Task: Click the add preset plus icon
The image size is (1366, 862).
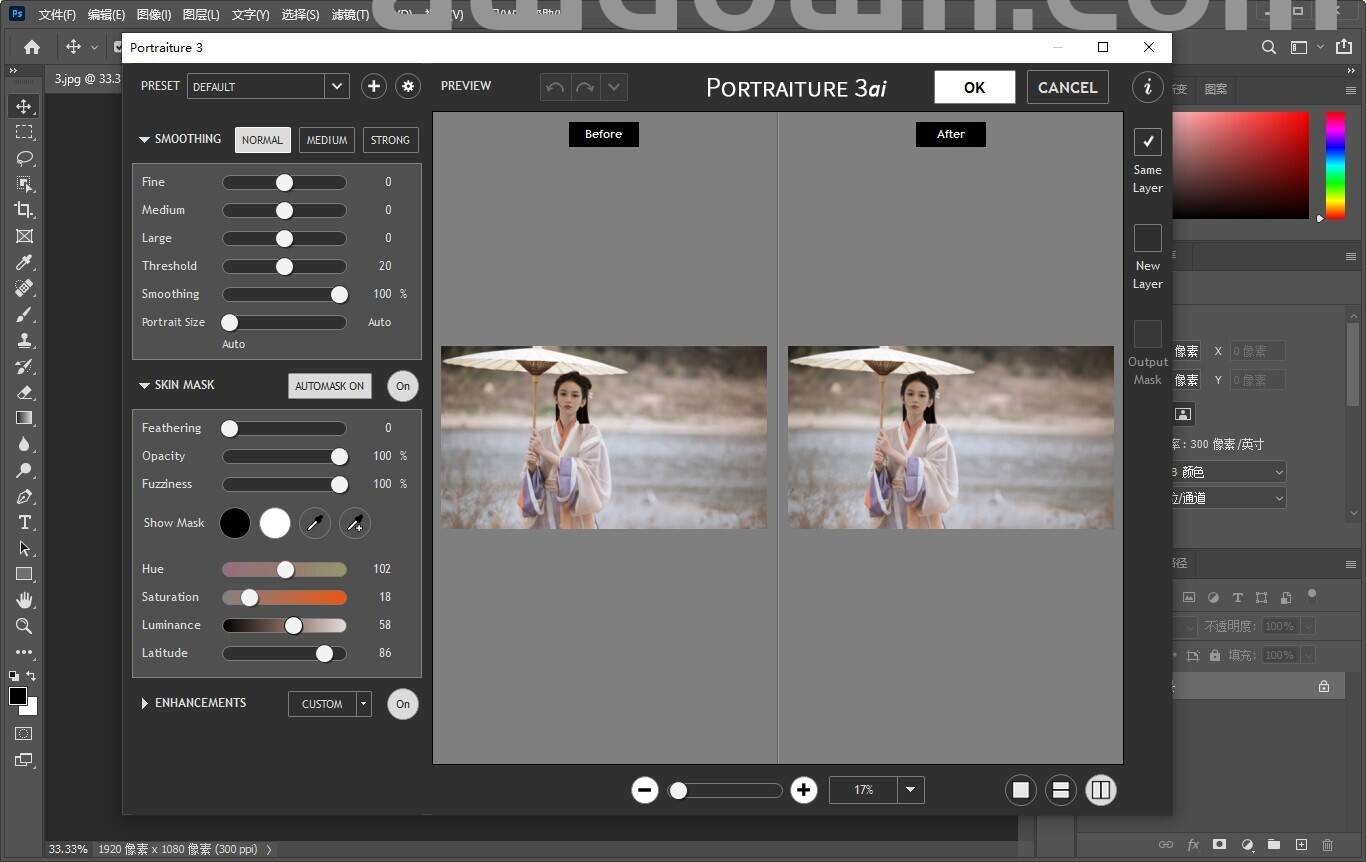Action: (x=373, y=87)
